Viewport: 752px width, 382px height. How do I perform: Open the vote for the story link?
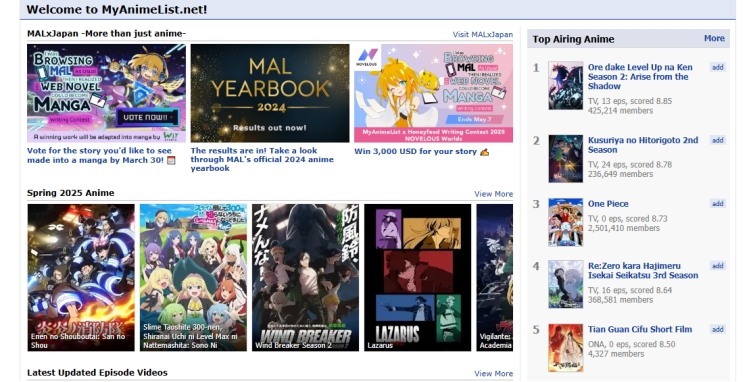point(101,155)
